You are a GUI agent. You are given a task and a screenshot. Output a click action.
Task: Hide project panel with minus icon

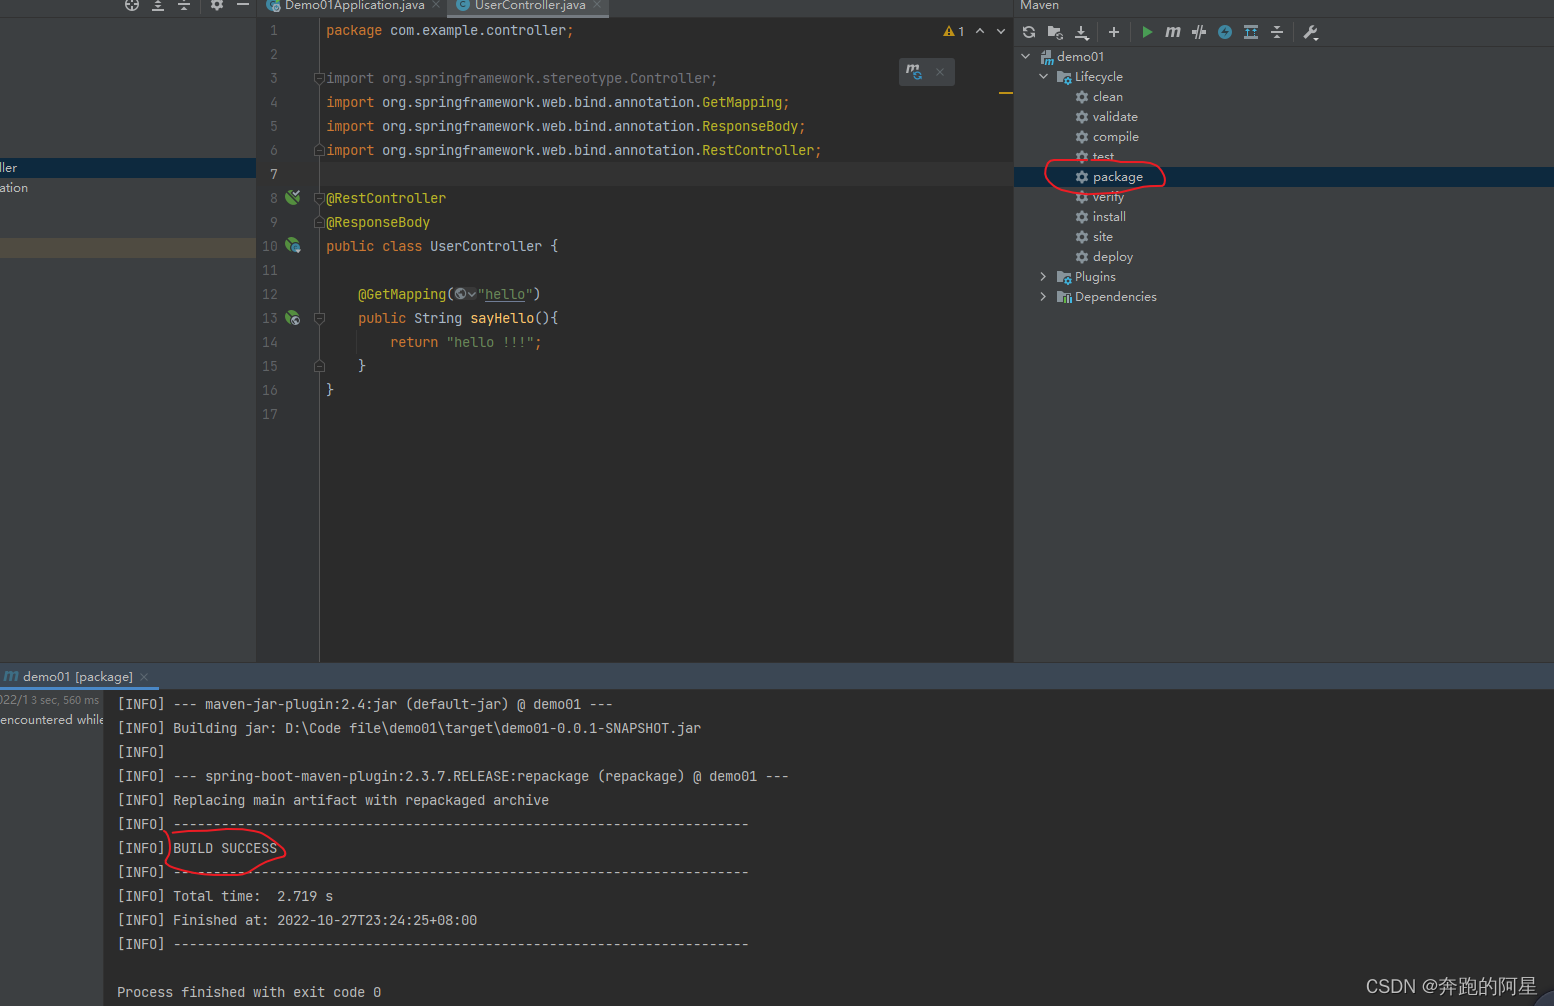(x=243, y=5)
